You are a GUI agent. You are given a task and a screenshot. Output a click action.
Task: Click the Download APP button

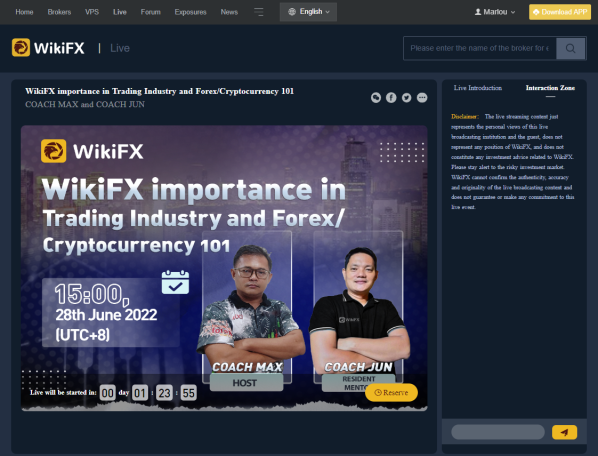click(560, 12)
